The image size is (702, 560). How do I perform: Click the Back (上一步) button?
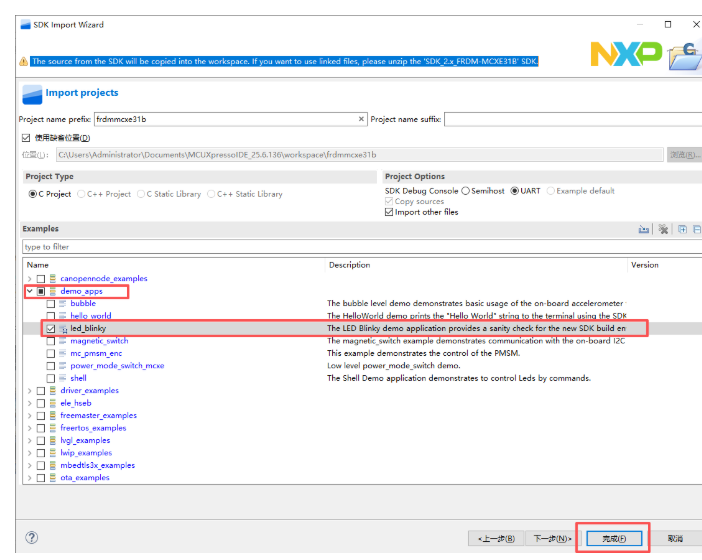[496, 539]
